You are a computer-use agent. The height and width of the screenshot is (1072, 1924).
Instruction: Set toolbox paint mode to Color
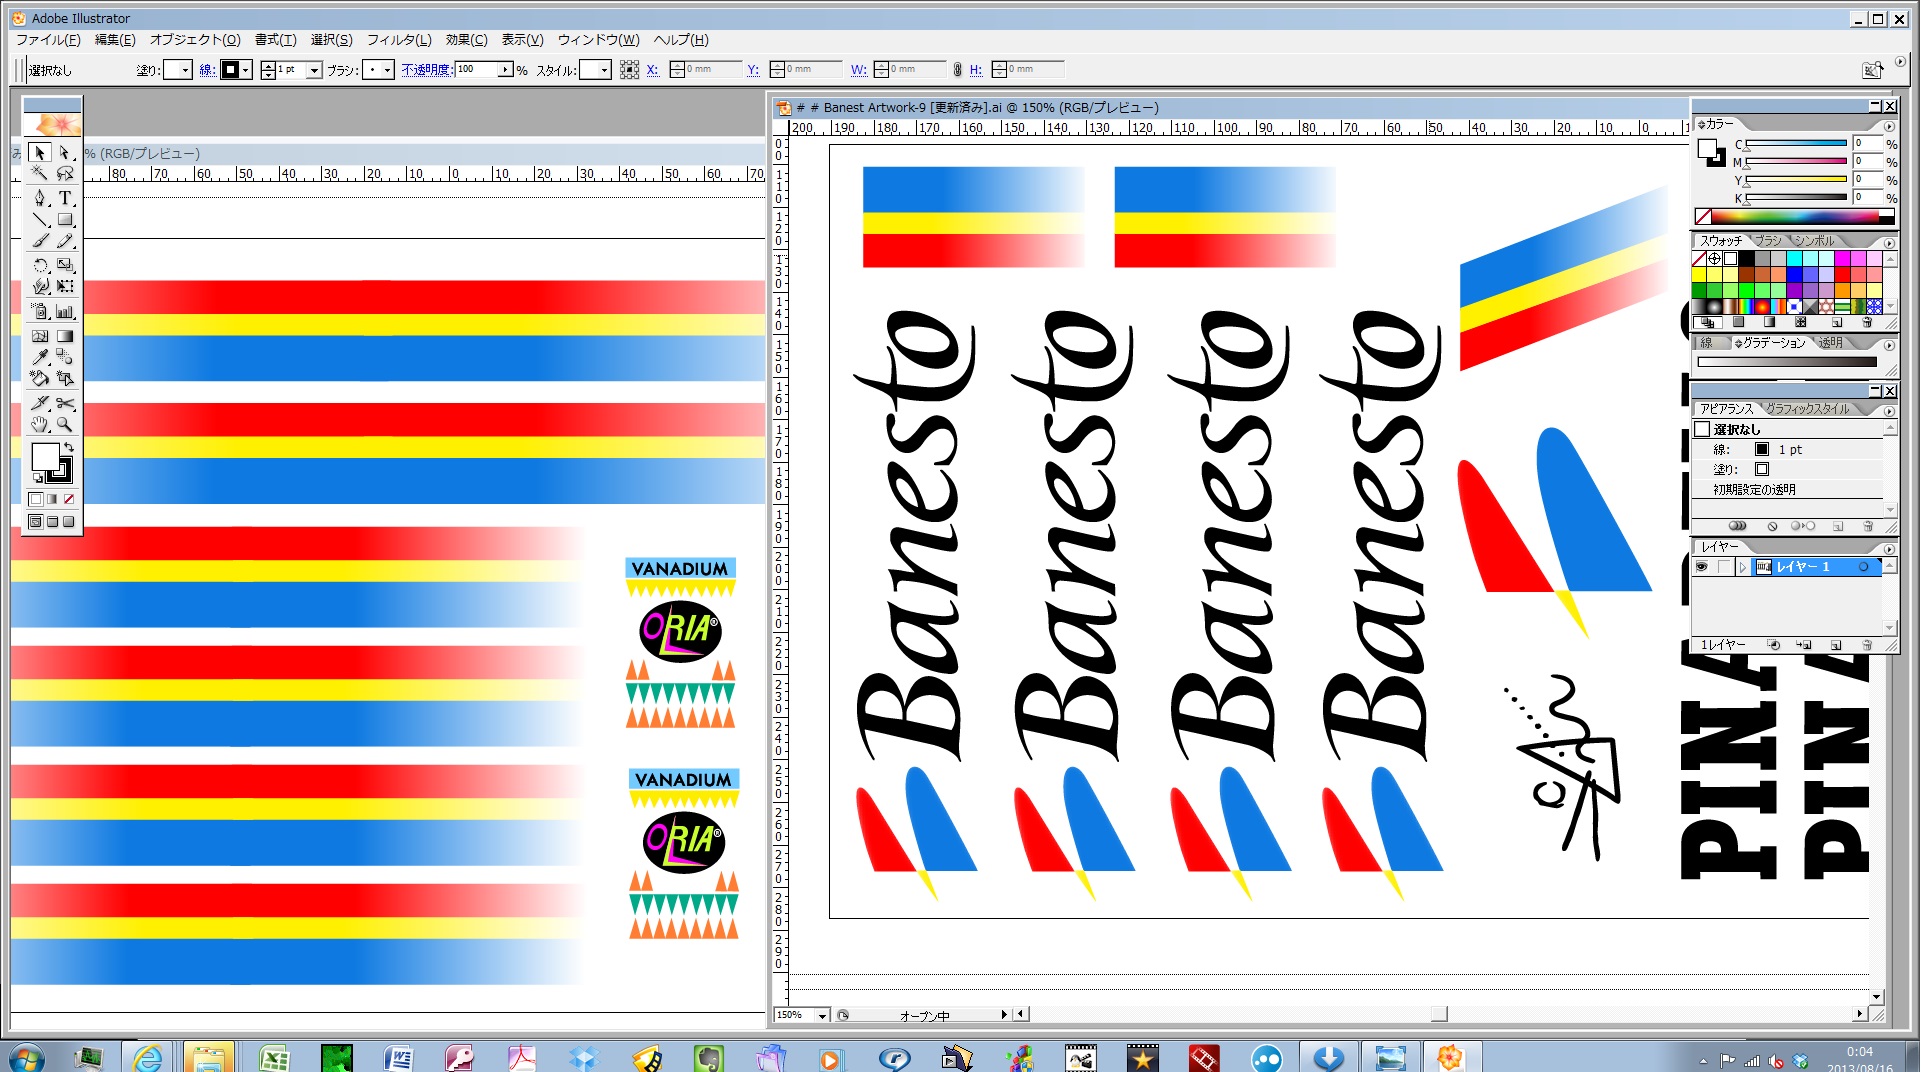[x=36, y=499]
